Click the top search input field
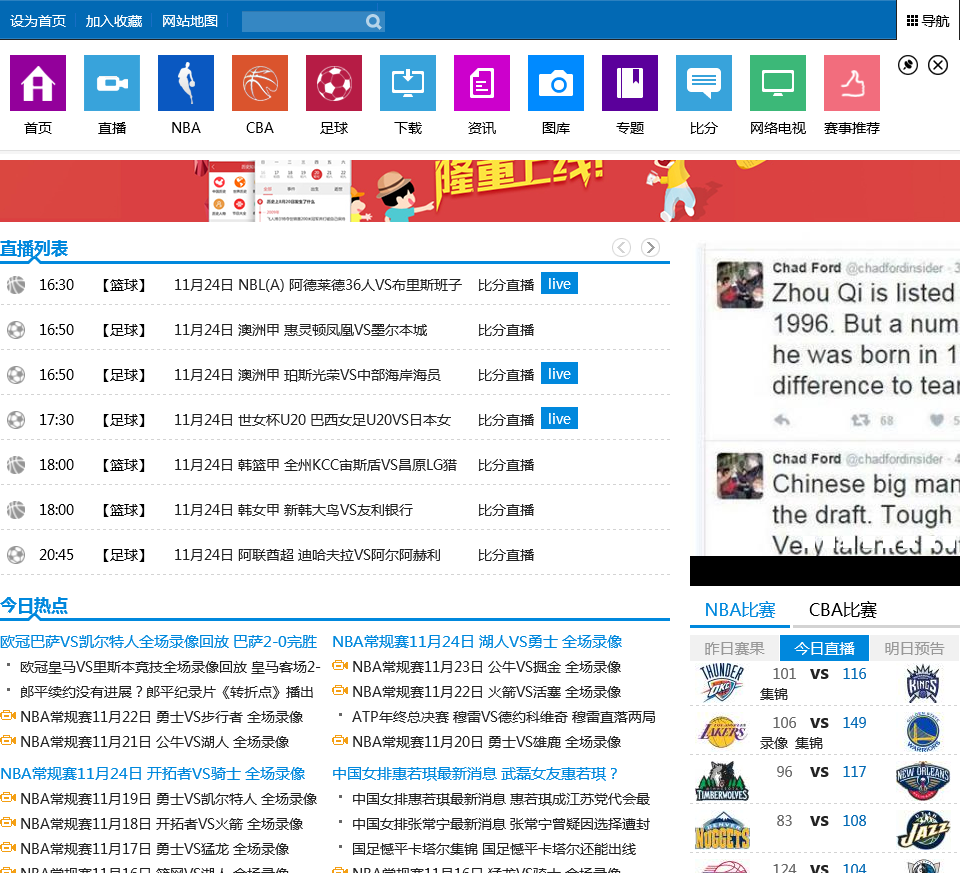Image resolution: width=960 pixels, height=873 pixels. [x=303, y=22]
